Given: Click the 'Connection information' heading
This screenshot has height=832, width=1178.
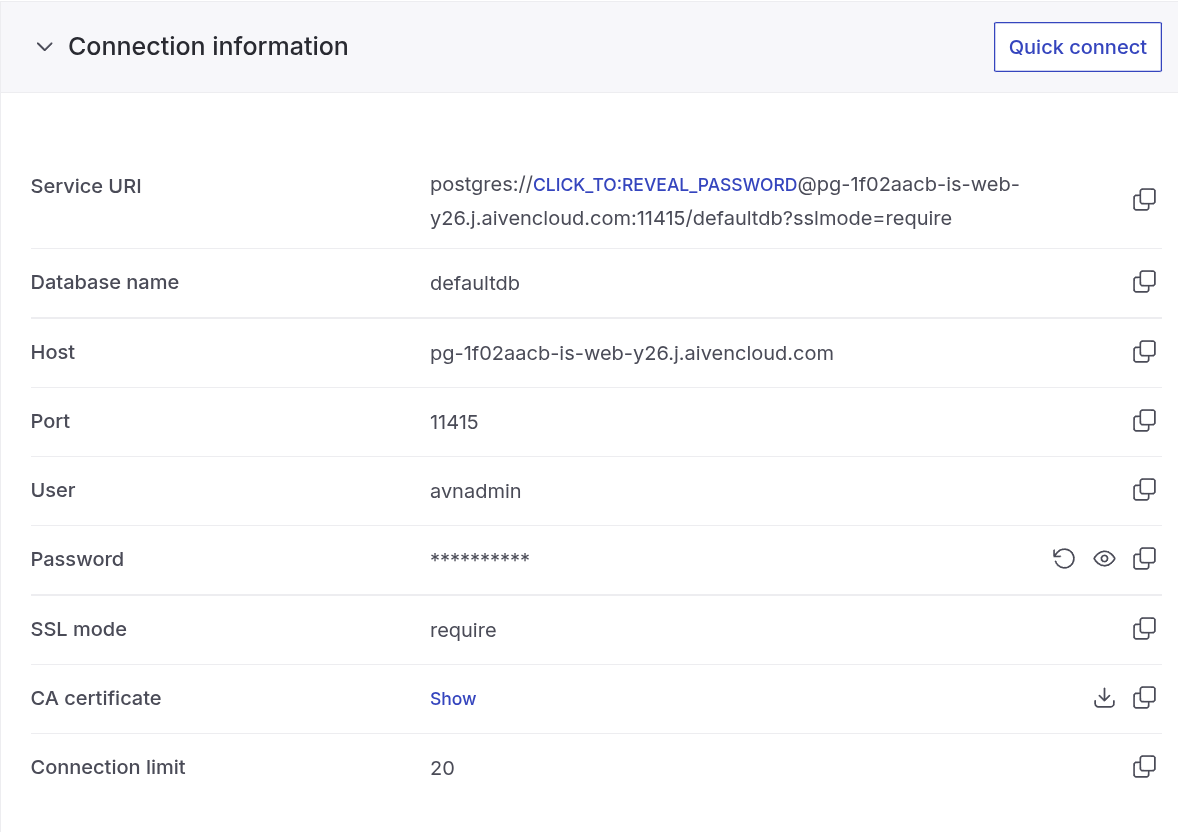Looking at the screenshot, I should pos(208,47).
